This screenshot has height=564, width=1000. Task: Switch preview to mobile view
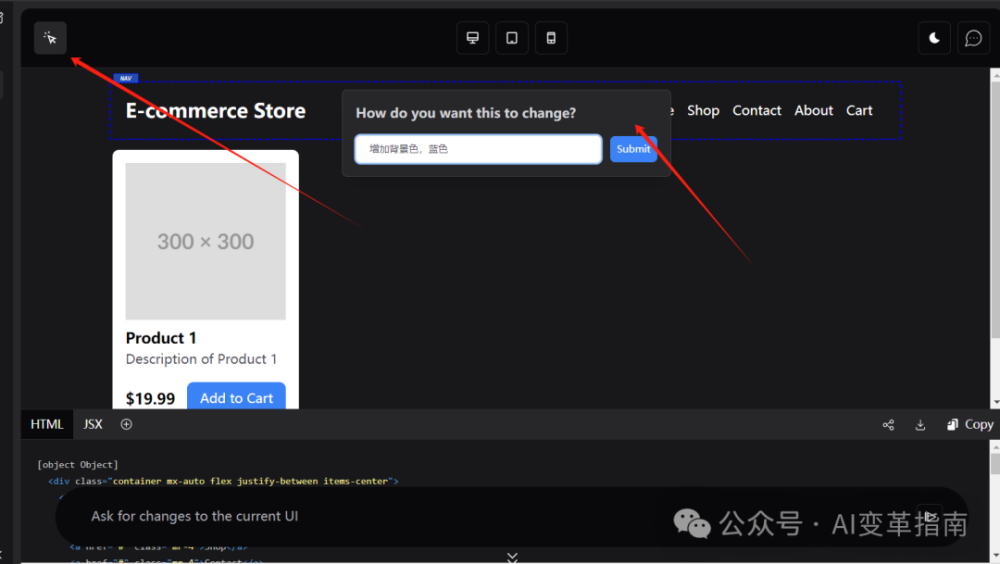(551, 38)
